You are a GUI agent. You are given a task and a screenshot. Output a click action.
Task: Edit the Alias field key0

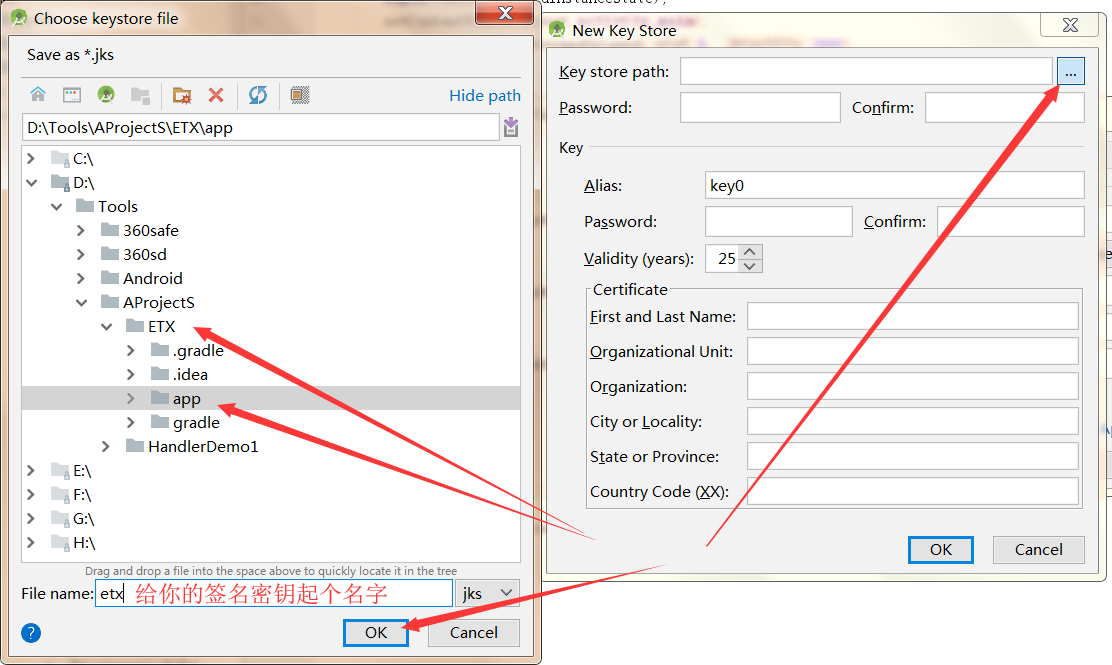[x=894, y=185]
